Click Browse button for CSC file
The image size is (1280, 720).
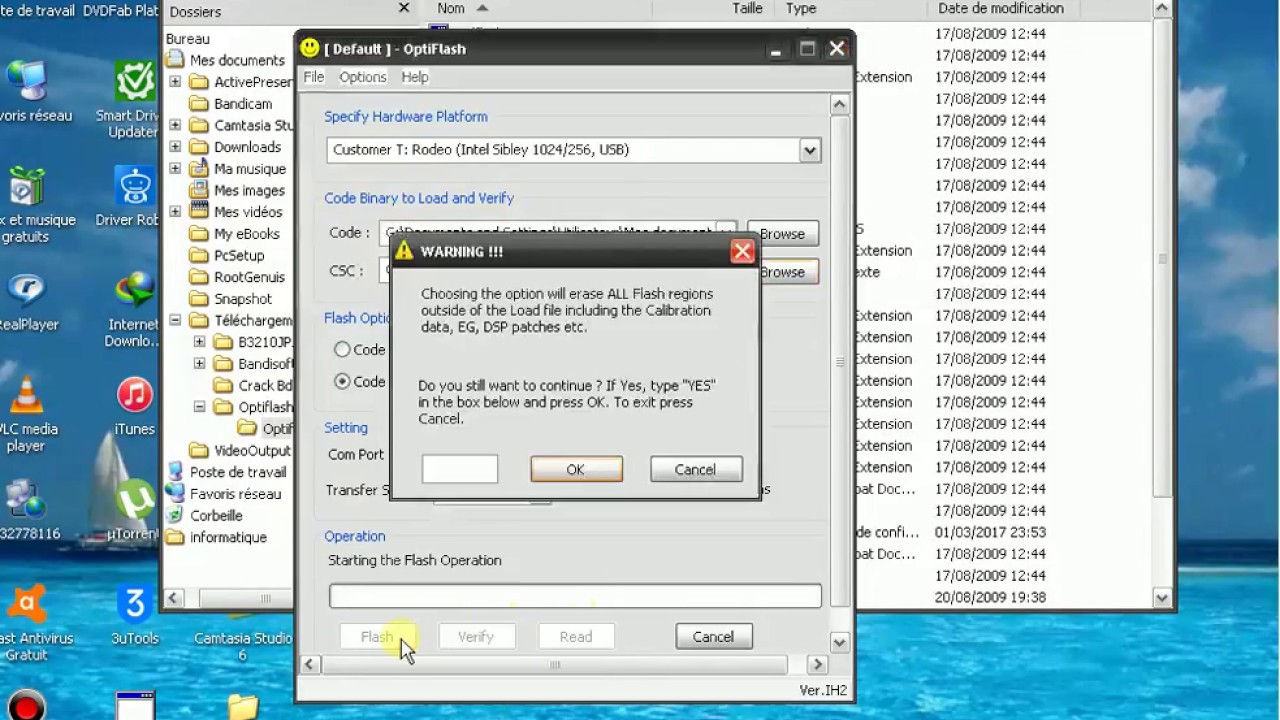782,271
